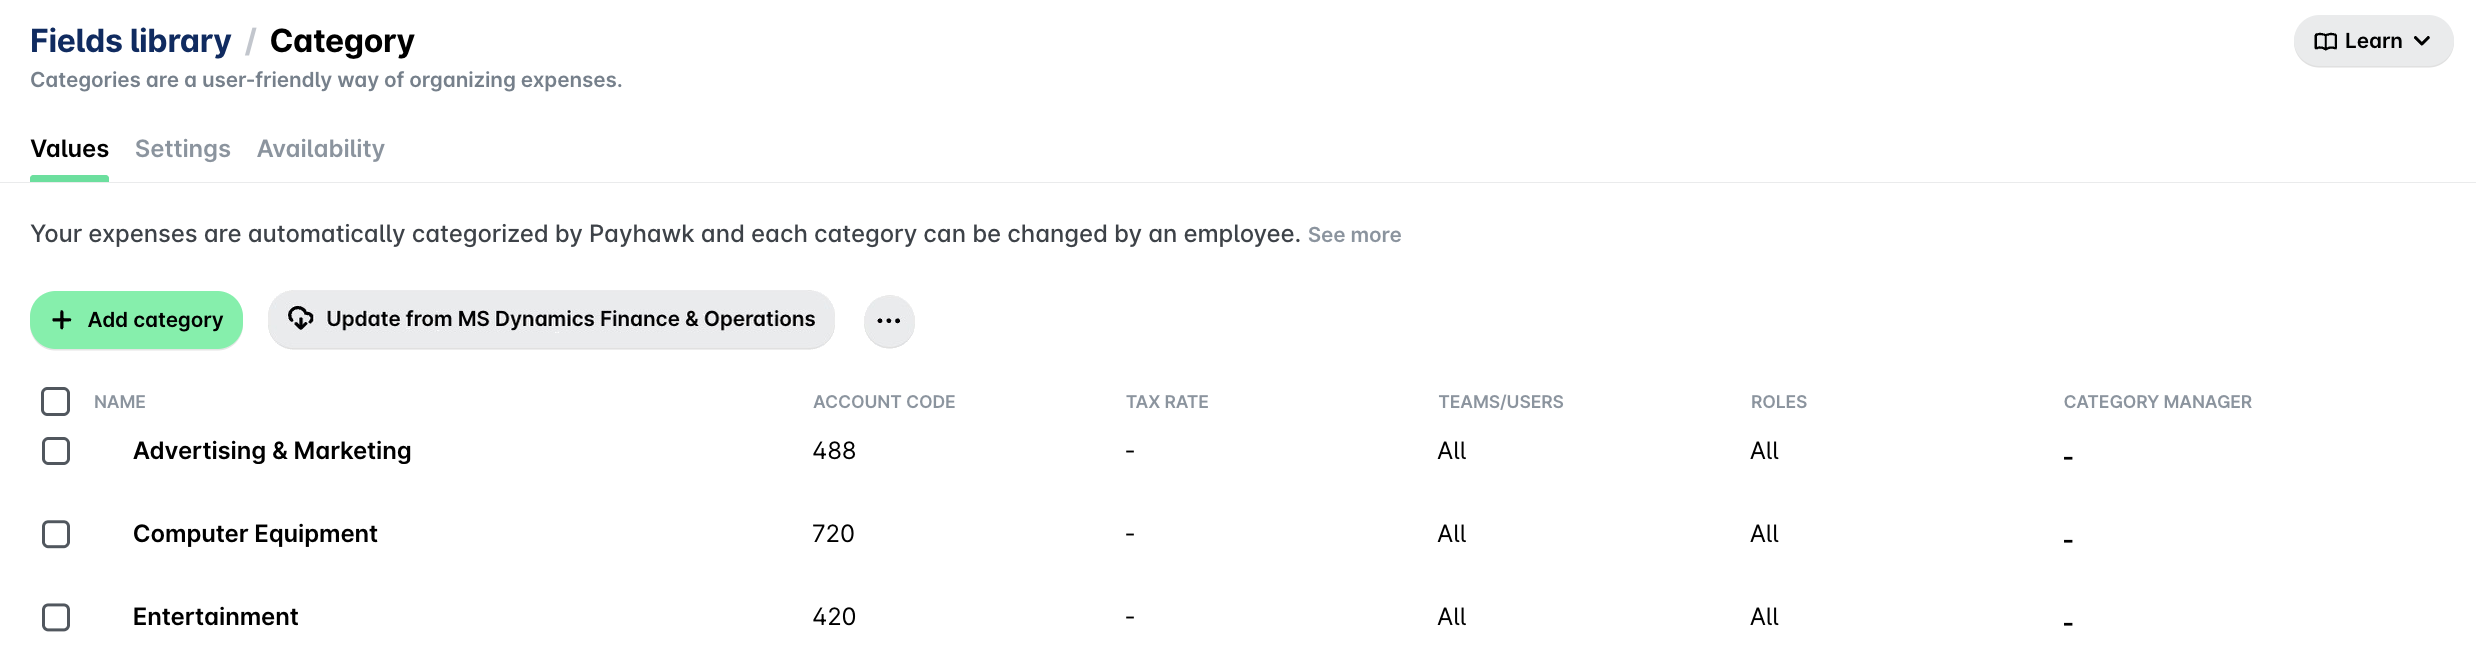Expand the Learn dropdown chevron
This screenshot has height=658, width=2476.
point(2422,42)
